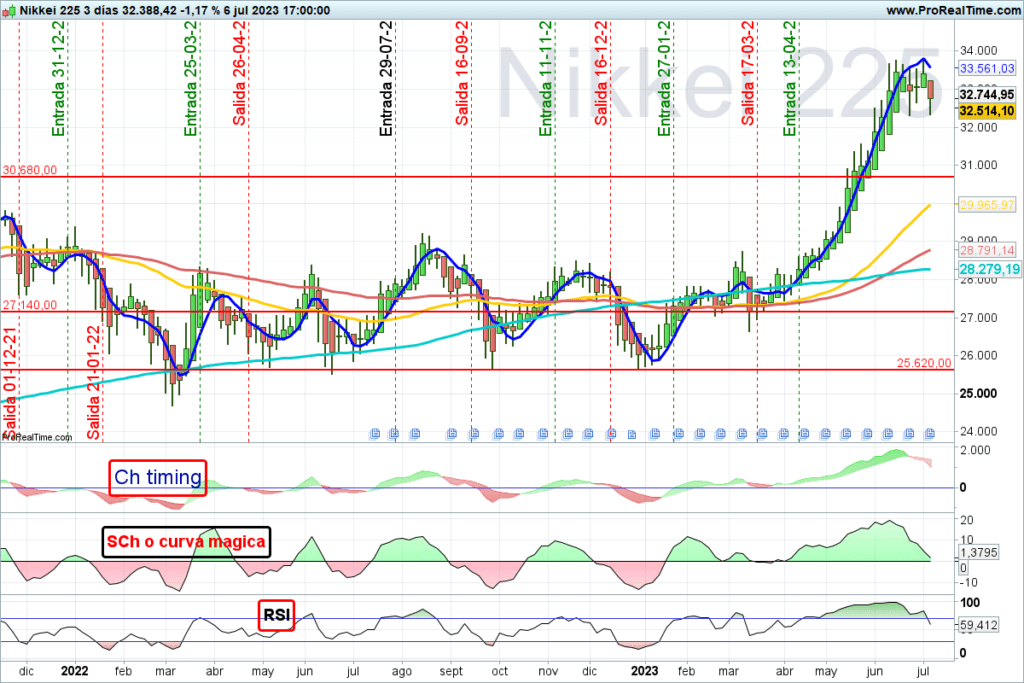Open the document icon on the Entrada 29-07-2 line
1024x683 pixels.
click(394, 434)
